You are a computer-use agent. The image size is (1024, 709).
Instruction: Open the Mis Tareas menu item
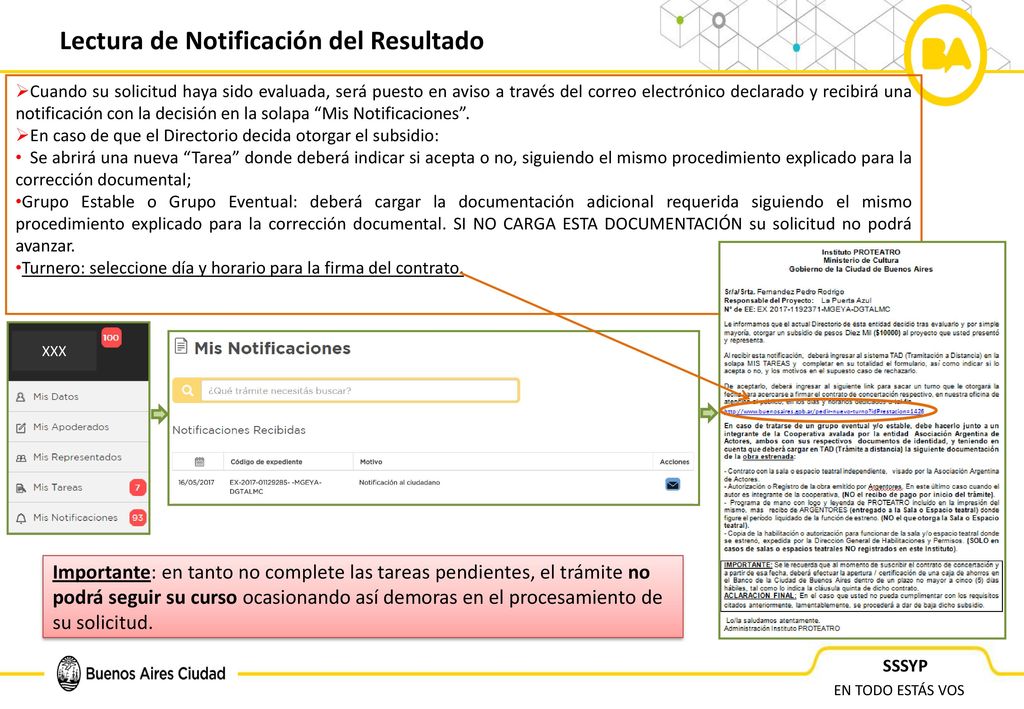(78, 487)
